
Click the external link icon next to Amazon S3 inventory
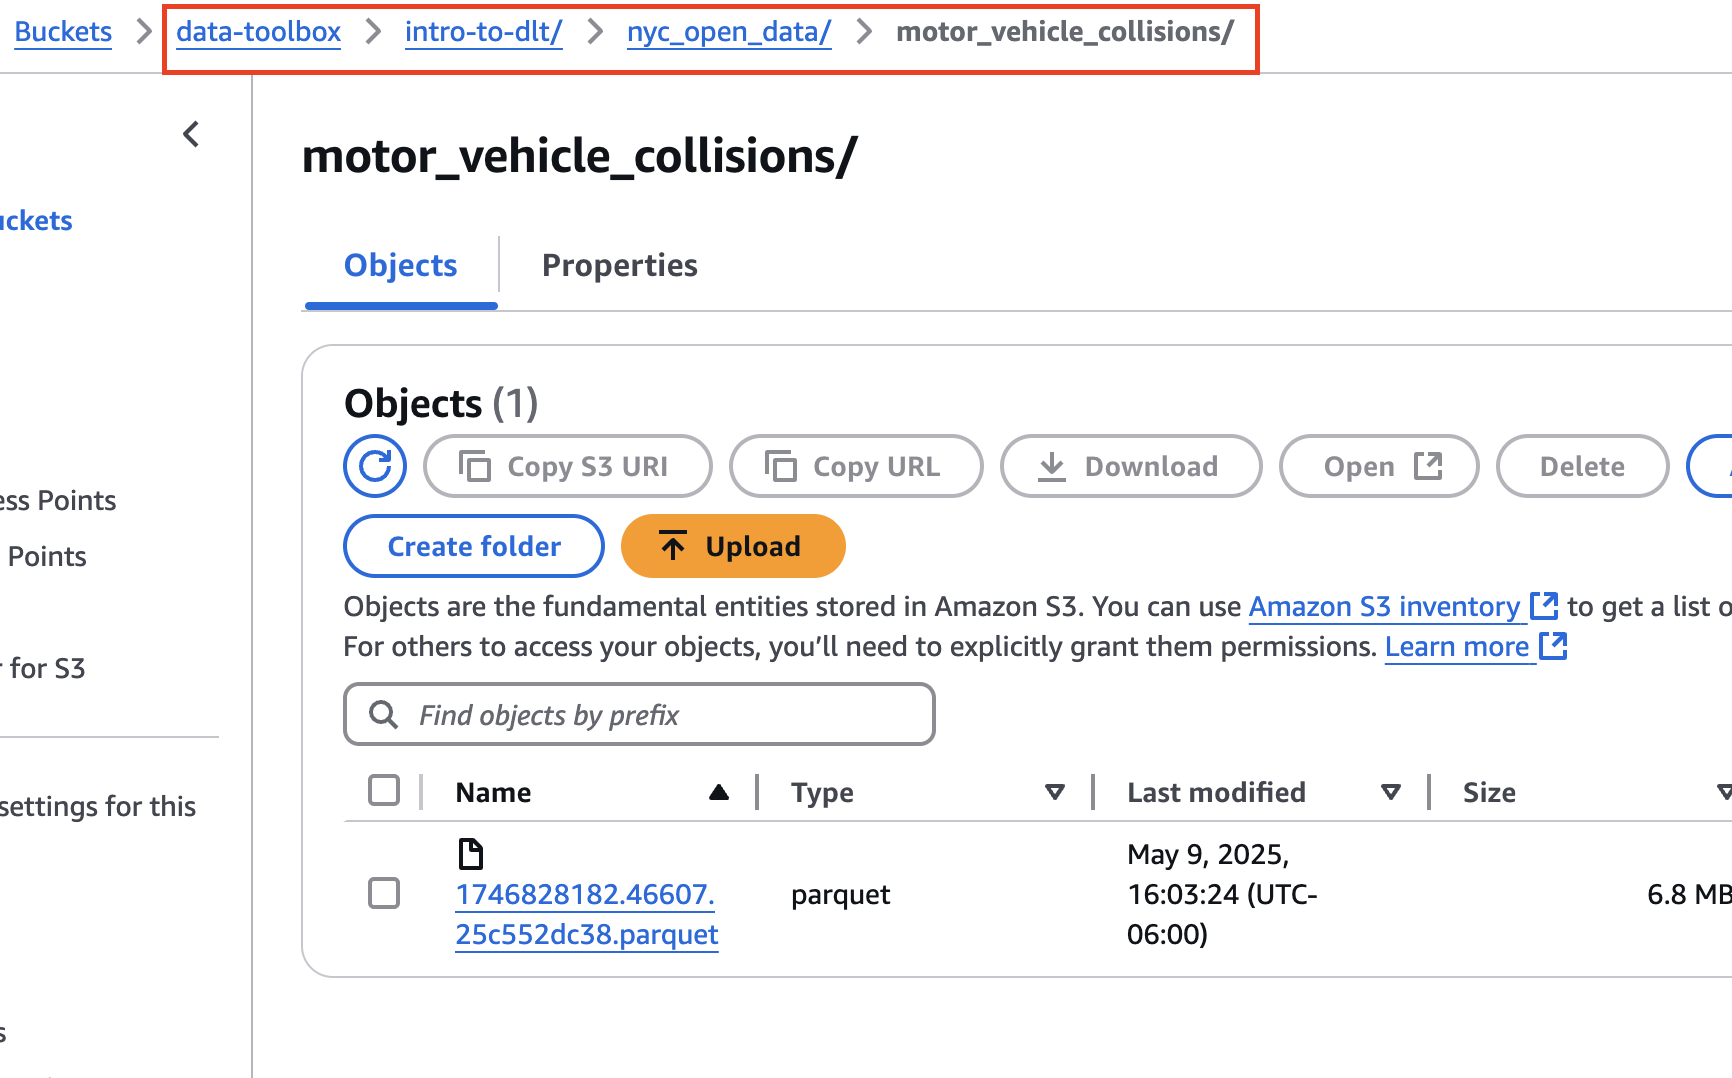pos(1545,606)
